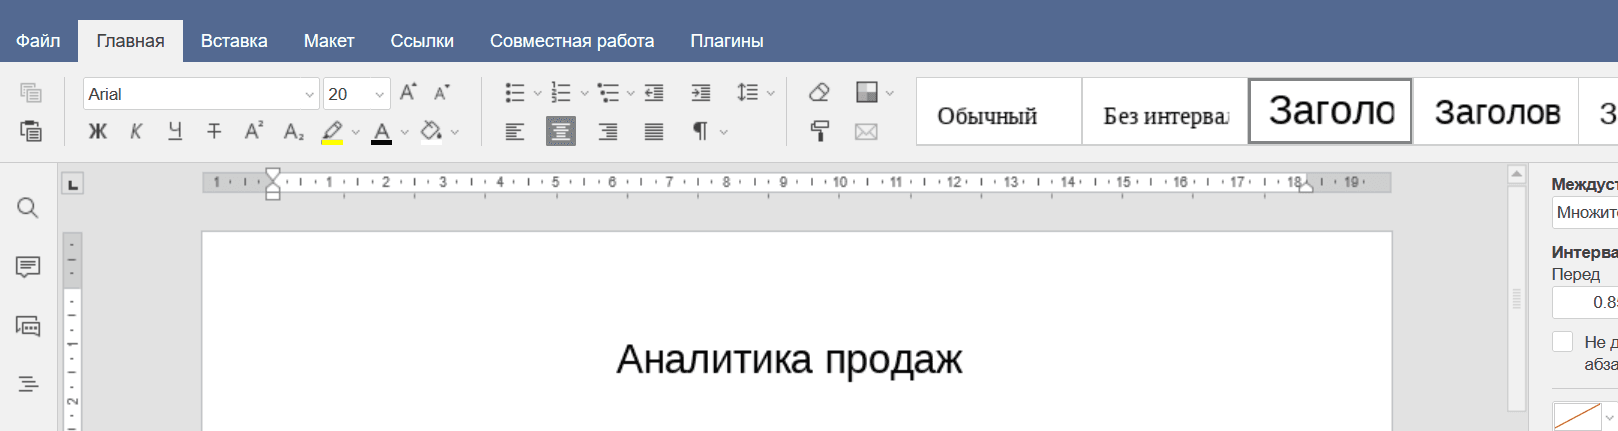Select the Главная tab
This screenshot has height=431, width=1618.
pyautogui.click(x=130, y=41)
